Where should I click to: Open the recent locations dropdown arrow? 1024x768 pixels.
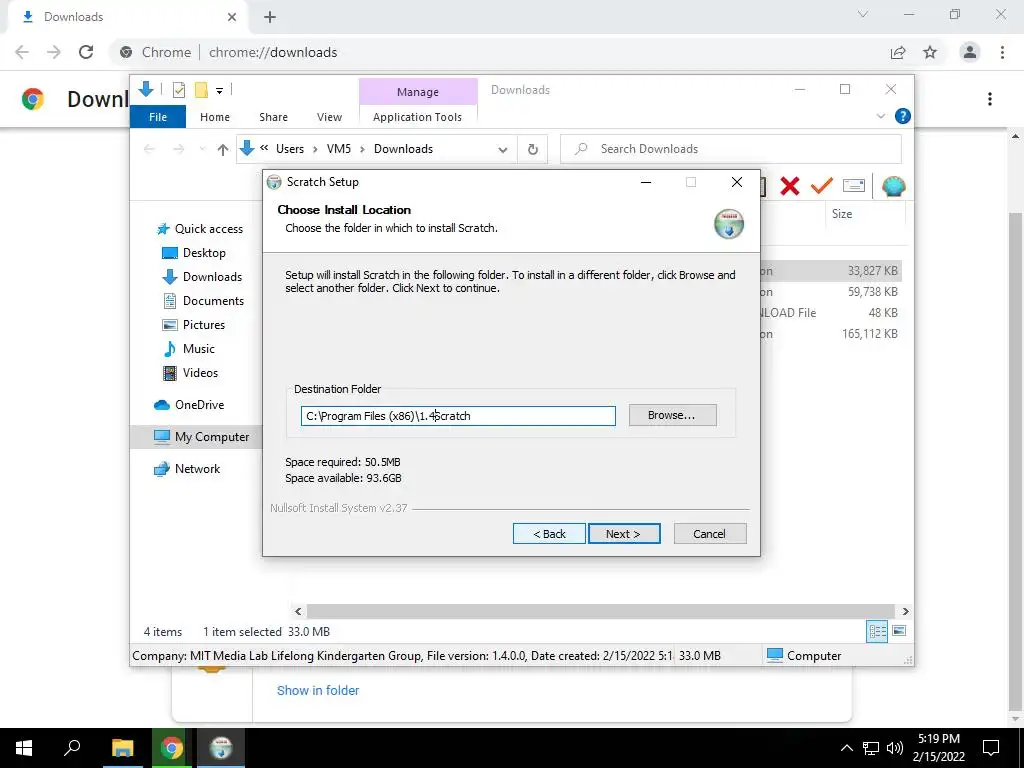[x=202, y=150]
